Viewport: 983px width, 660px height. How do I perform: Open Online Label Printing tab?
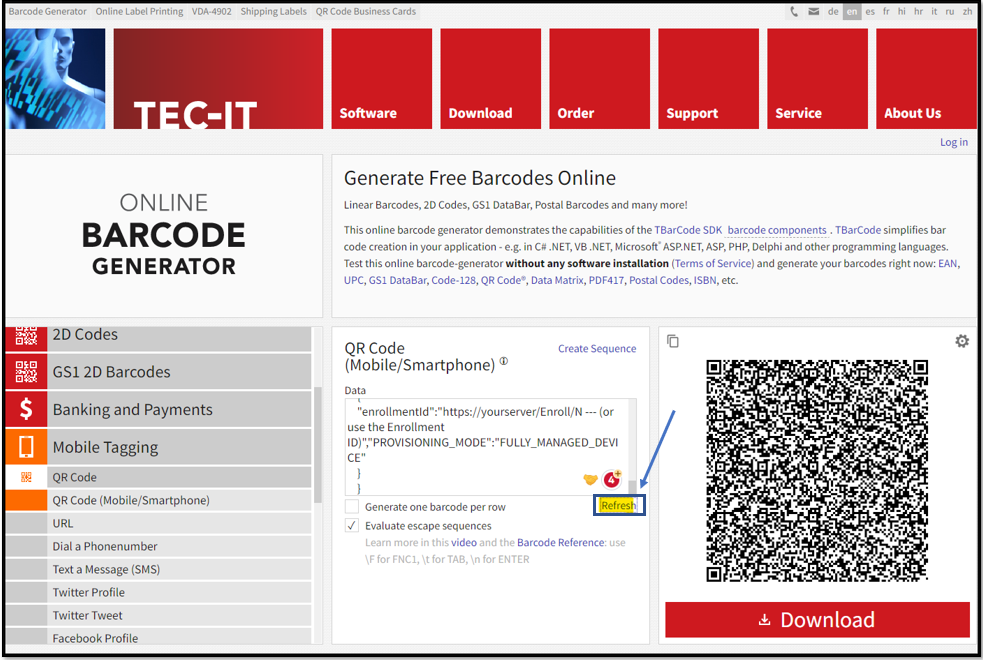coord(139,11)
